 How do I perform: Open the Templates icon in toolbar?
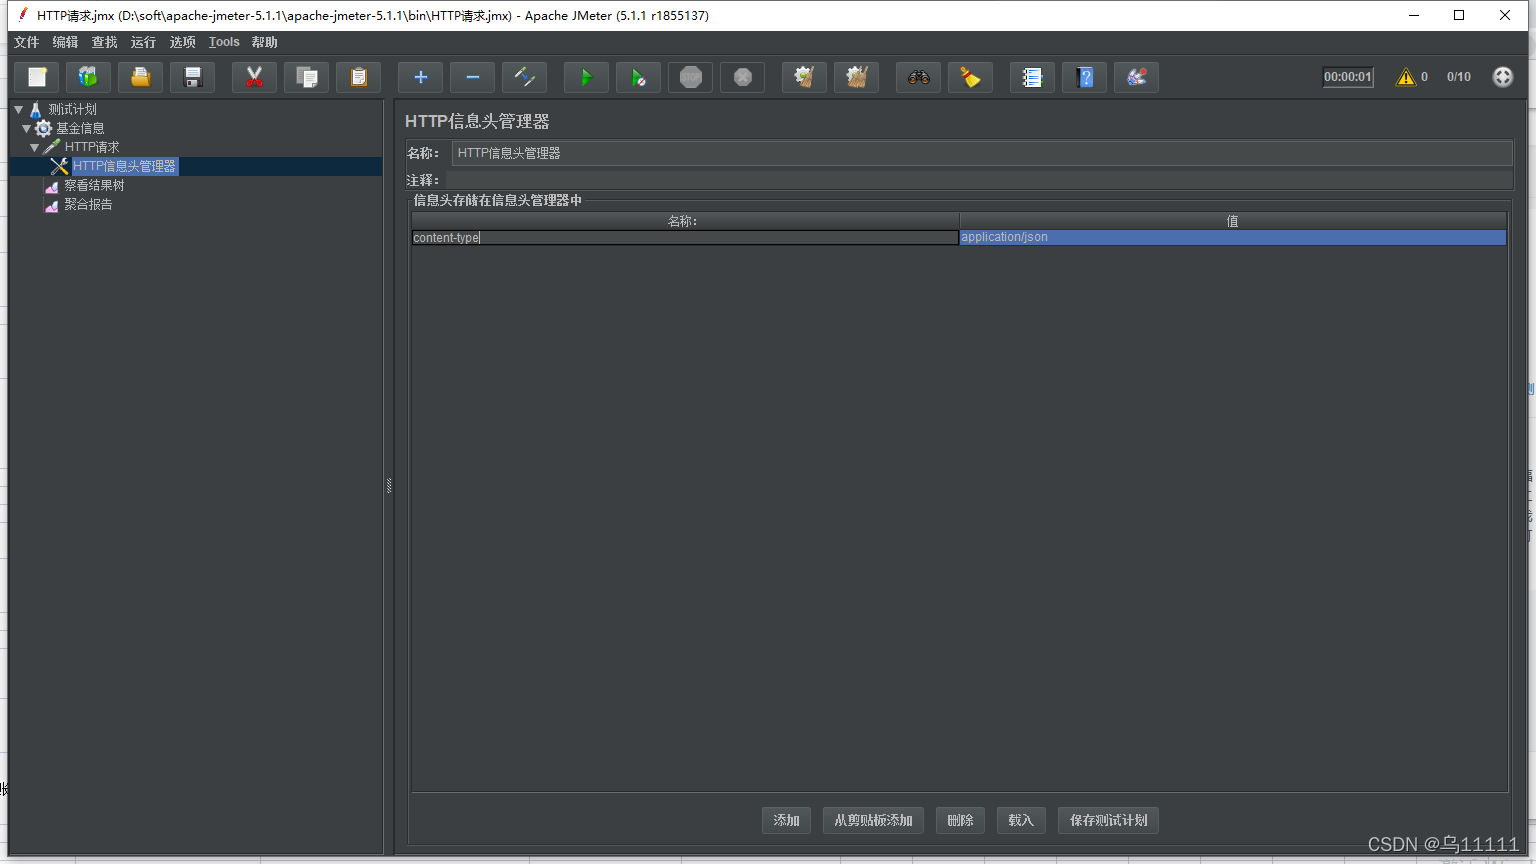coord(89,77)
